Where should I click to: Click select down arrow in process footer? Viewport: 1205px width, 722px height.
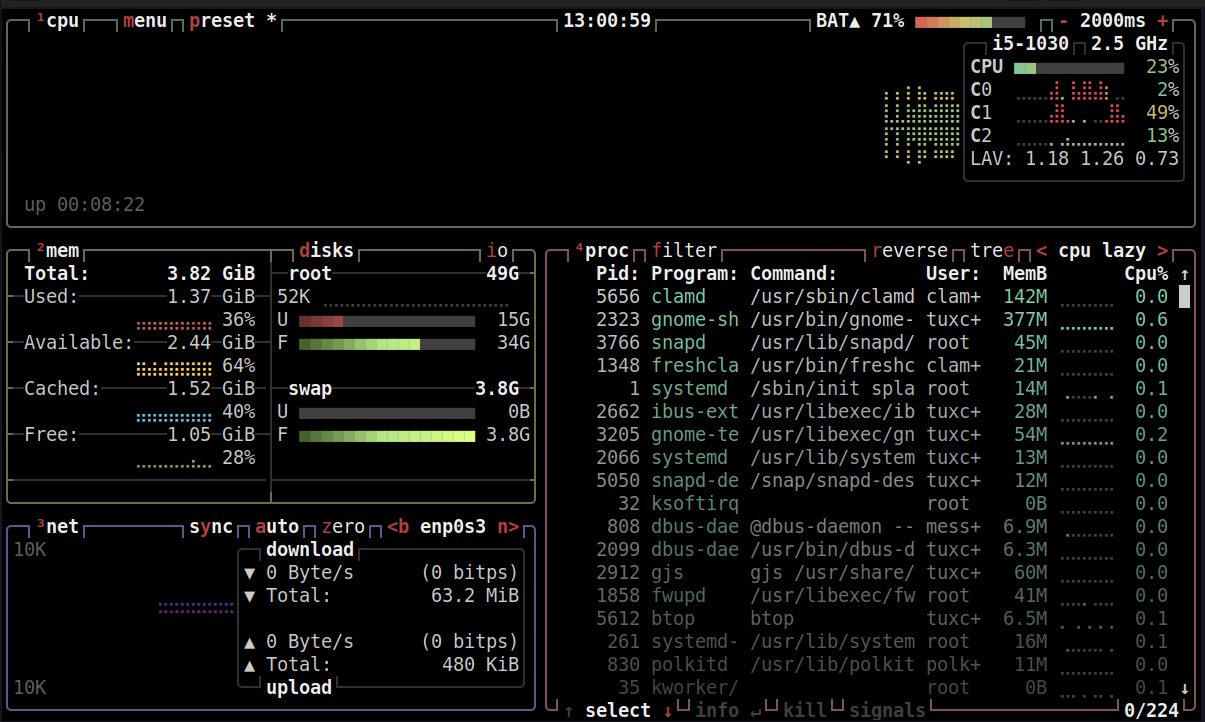click(668, 710)
